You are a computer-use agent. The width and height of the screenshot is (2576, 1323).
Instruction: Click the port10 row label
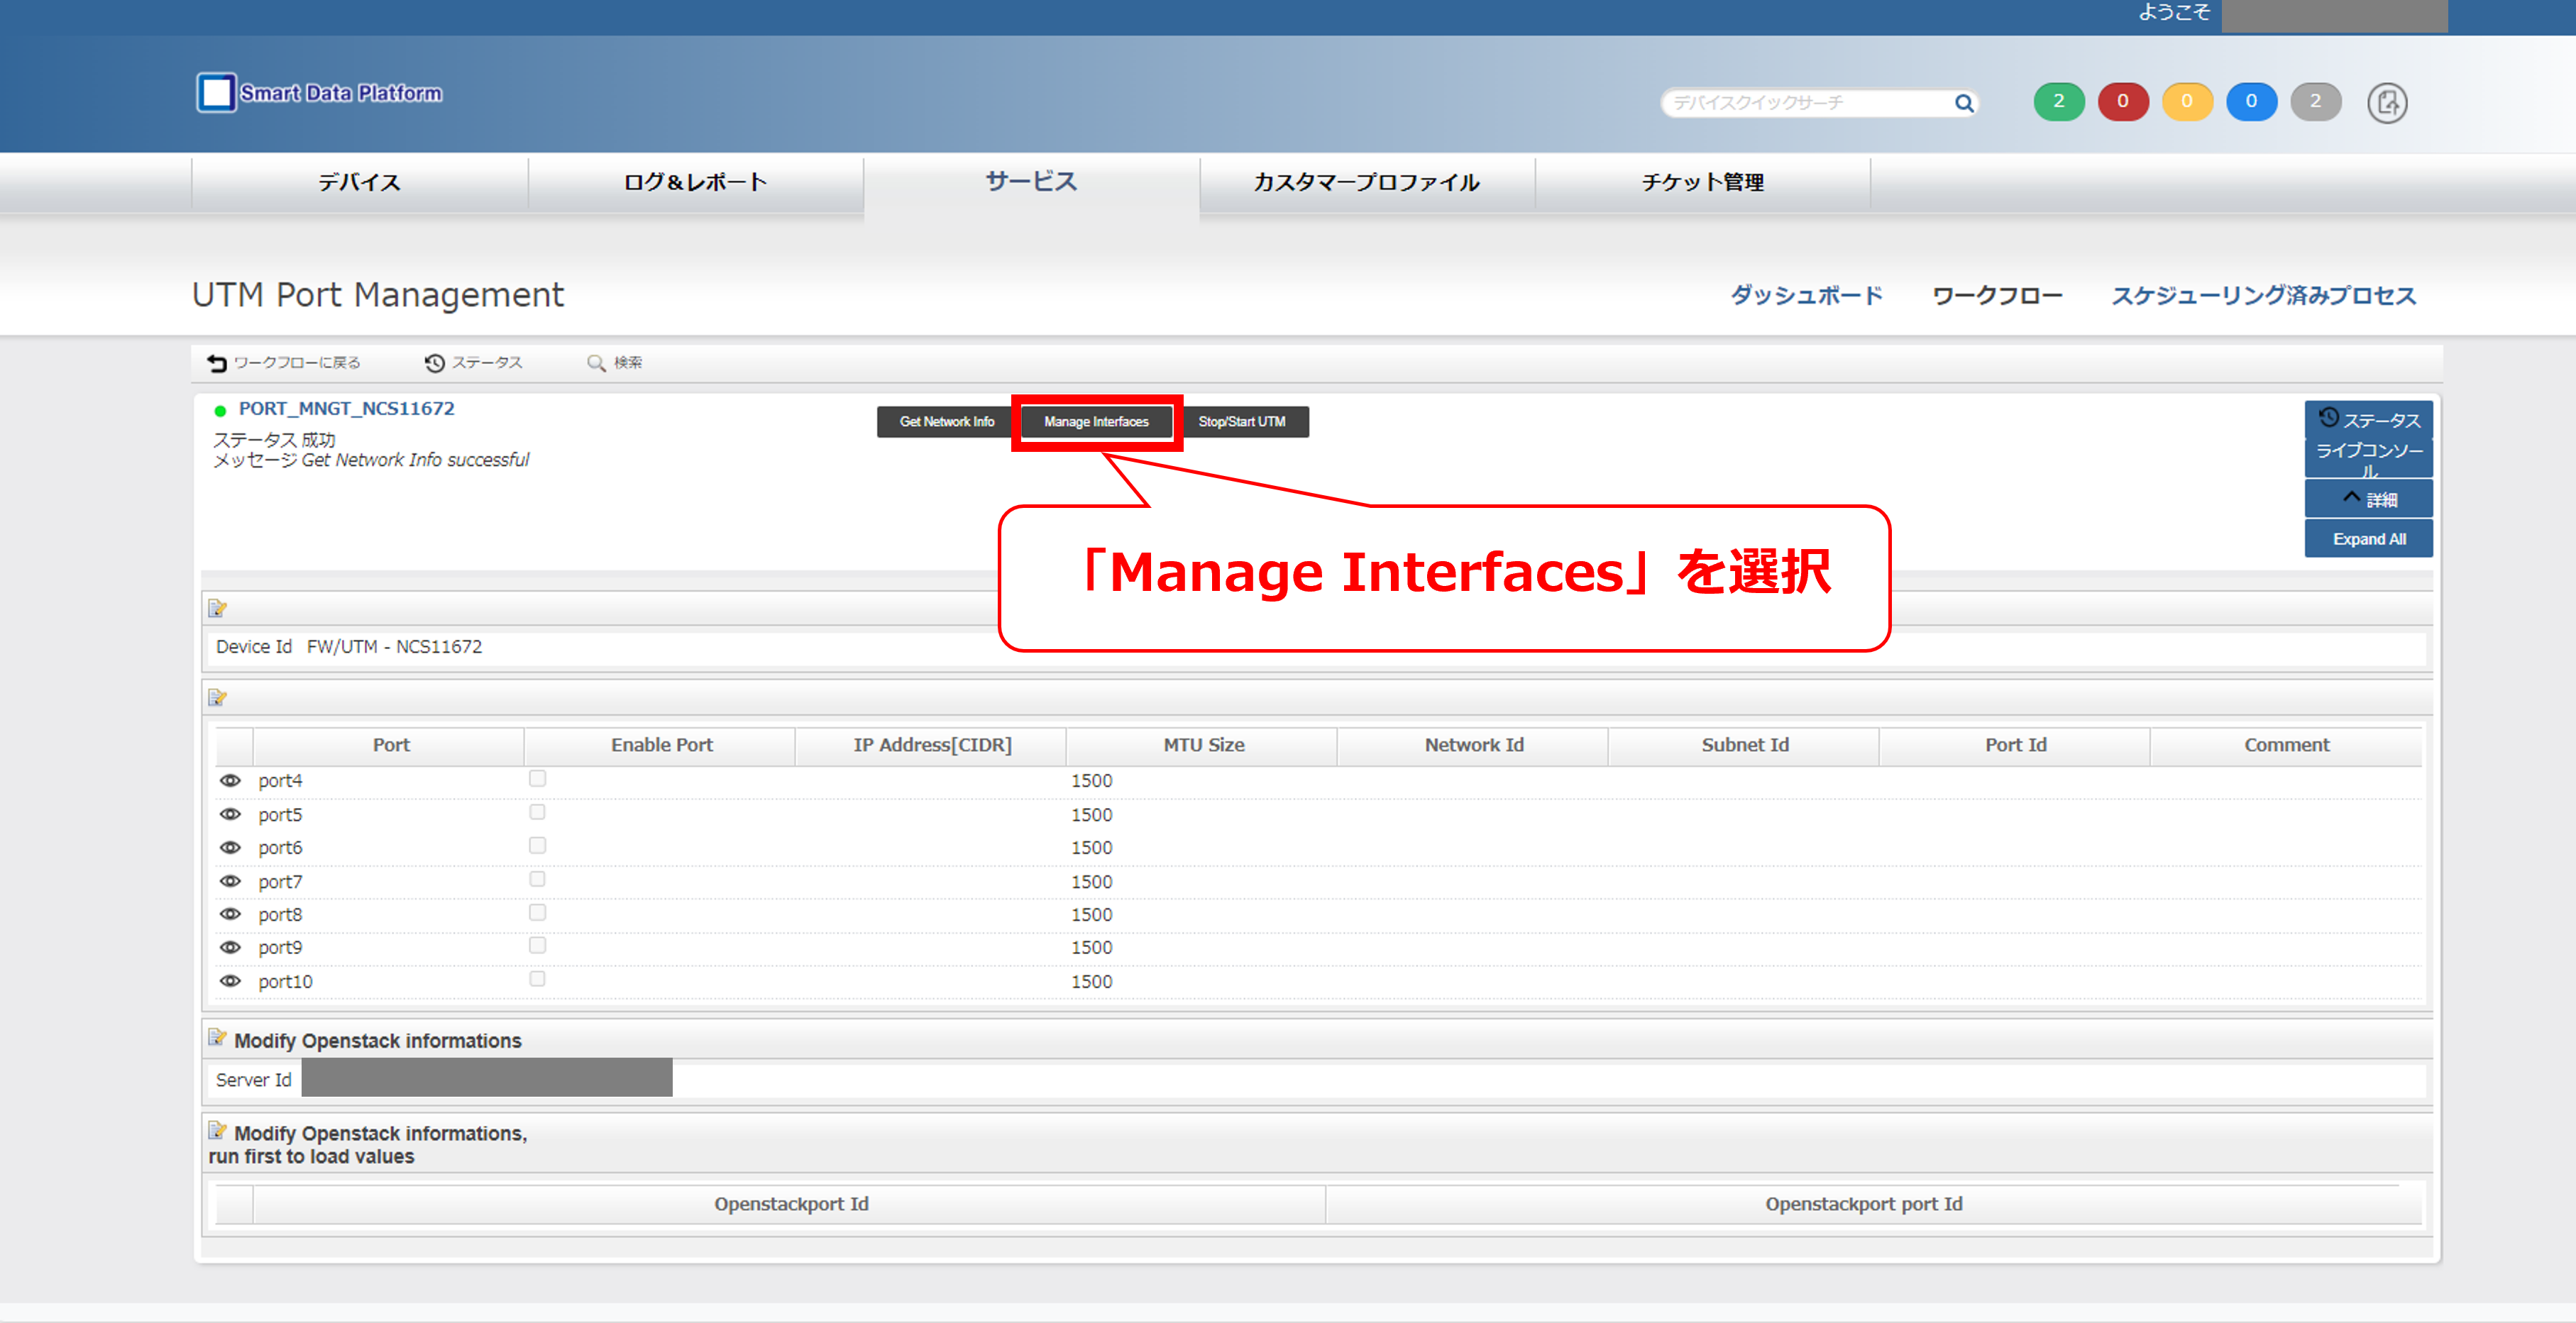pos(285,982)
